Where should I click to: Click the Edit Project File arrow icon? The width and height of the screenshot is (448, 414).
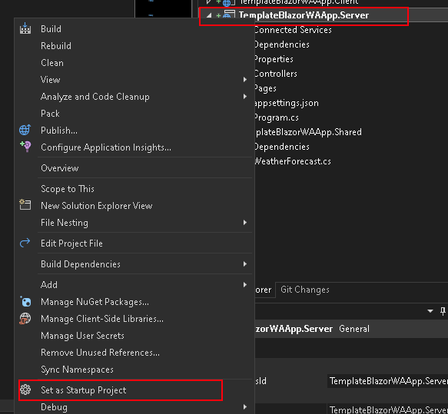[x=25, y=243]
